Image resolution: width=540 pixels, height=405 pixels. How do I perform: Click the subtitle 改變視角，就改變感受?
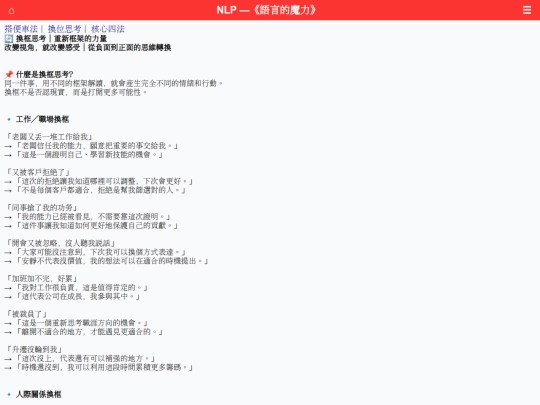tap(42, 48)
